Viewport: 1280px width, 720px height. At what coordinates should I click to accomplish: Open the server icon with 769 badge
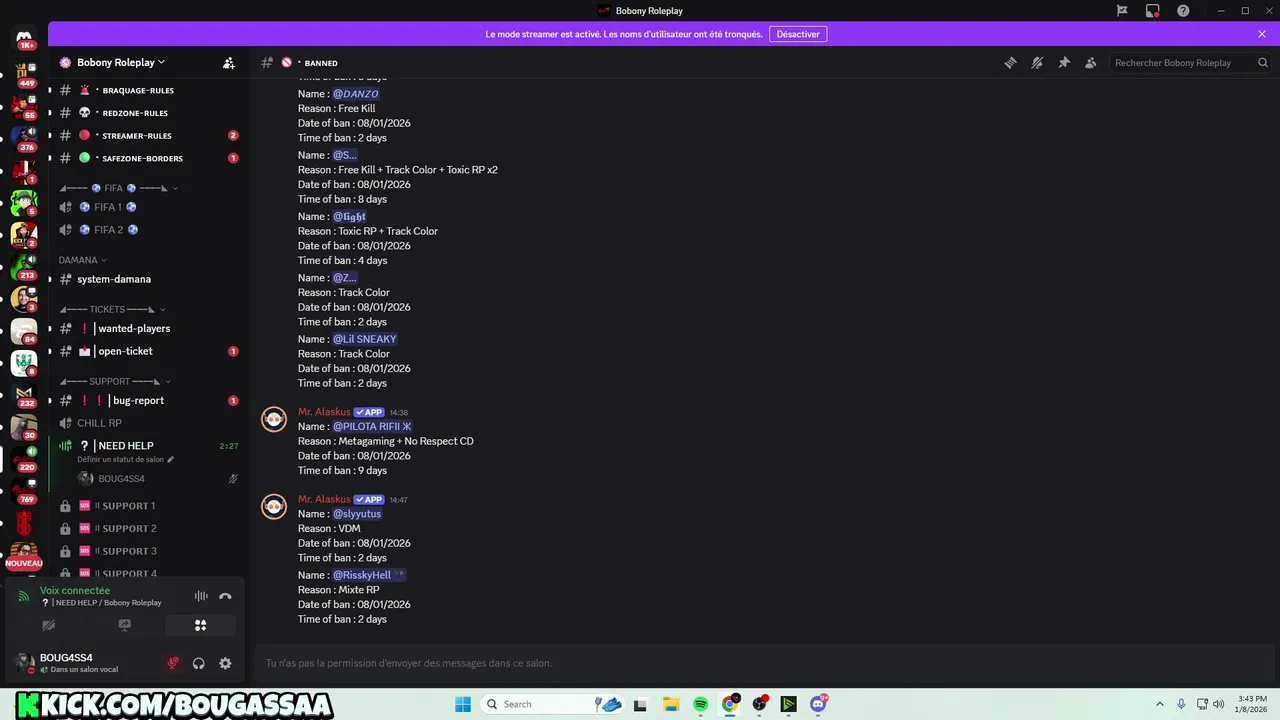click(24, 489)
